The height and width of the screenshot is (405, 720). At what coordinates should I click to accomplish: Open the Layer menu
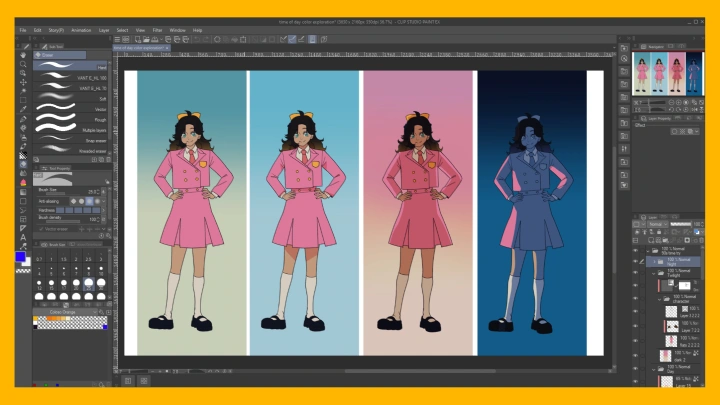(x=104, y=30)
